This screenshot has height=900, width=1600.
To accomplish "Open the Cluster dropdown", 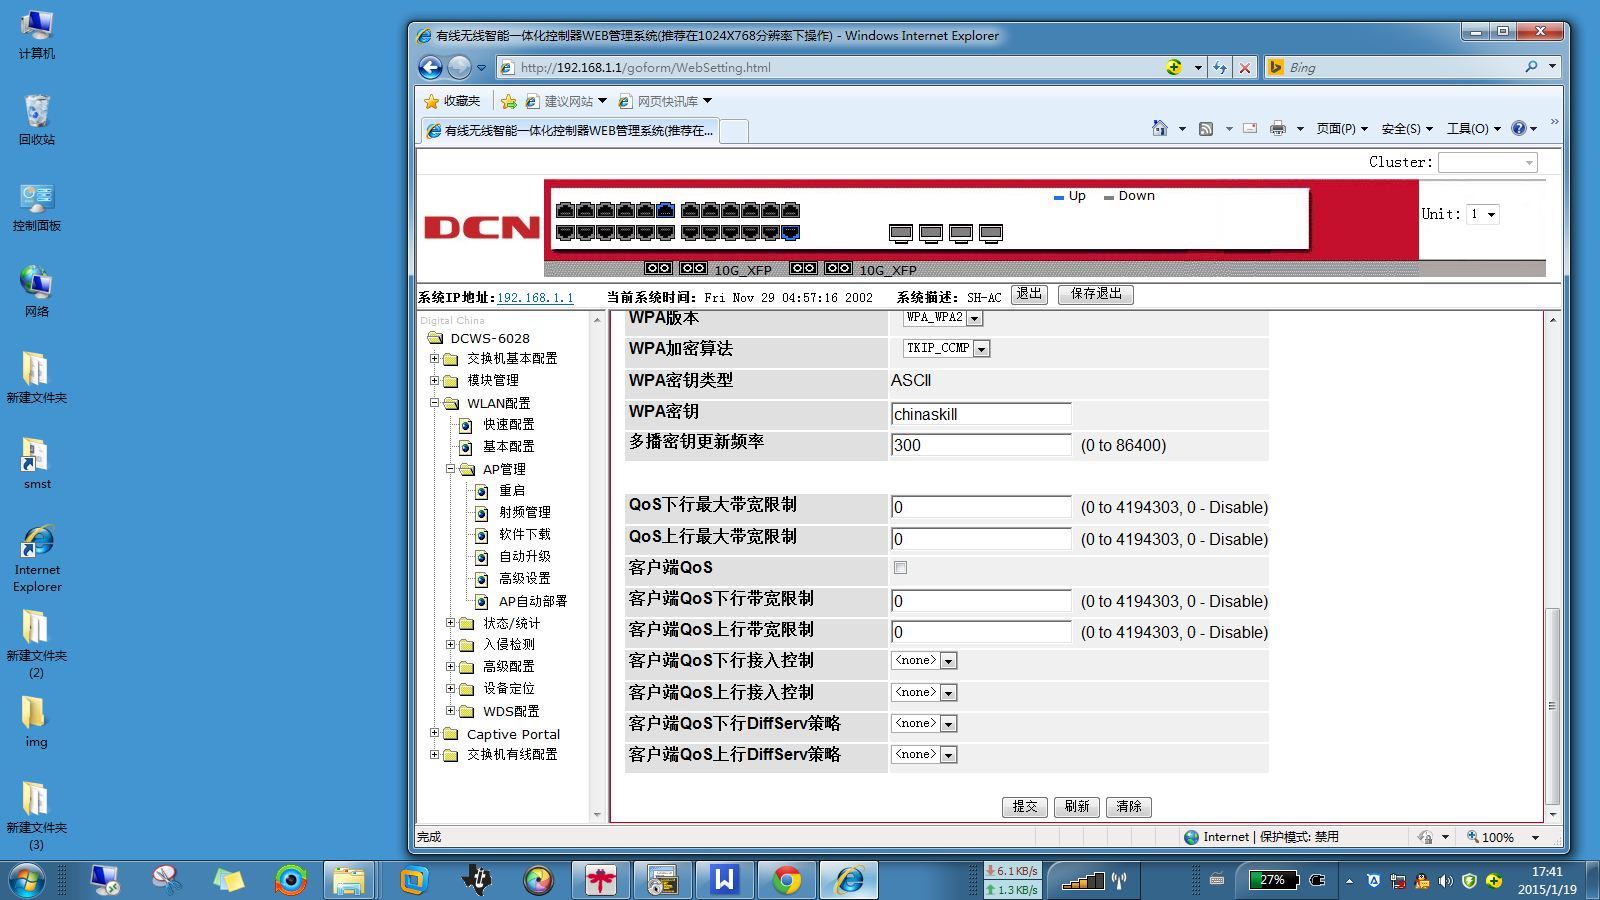I will (1488, 162).
